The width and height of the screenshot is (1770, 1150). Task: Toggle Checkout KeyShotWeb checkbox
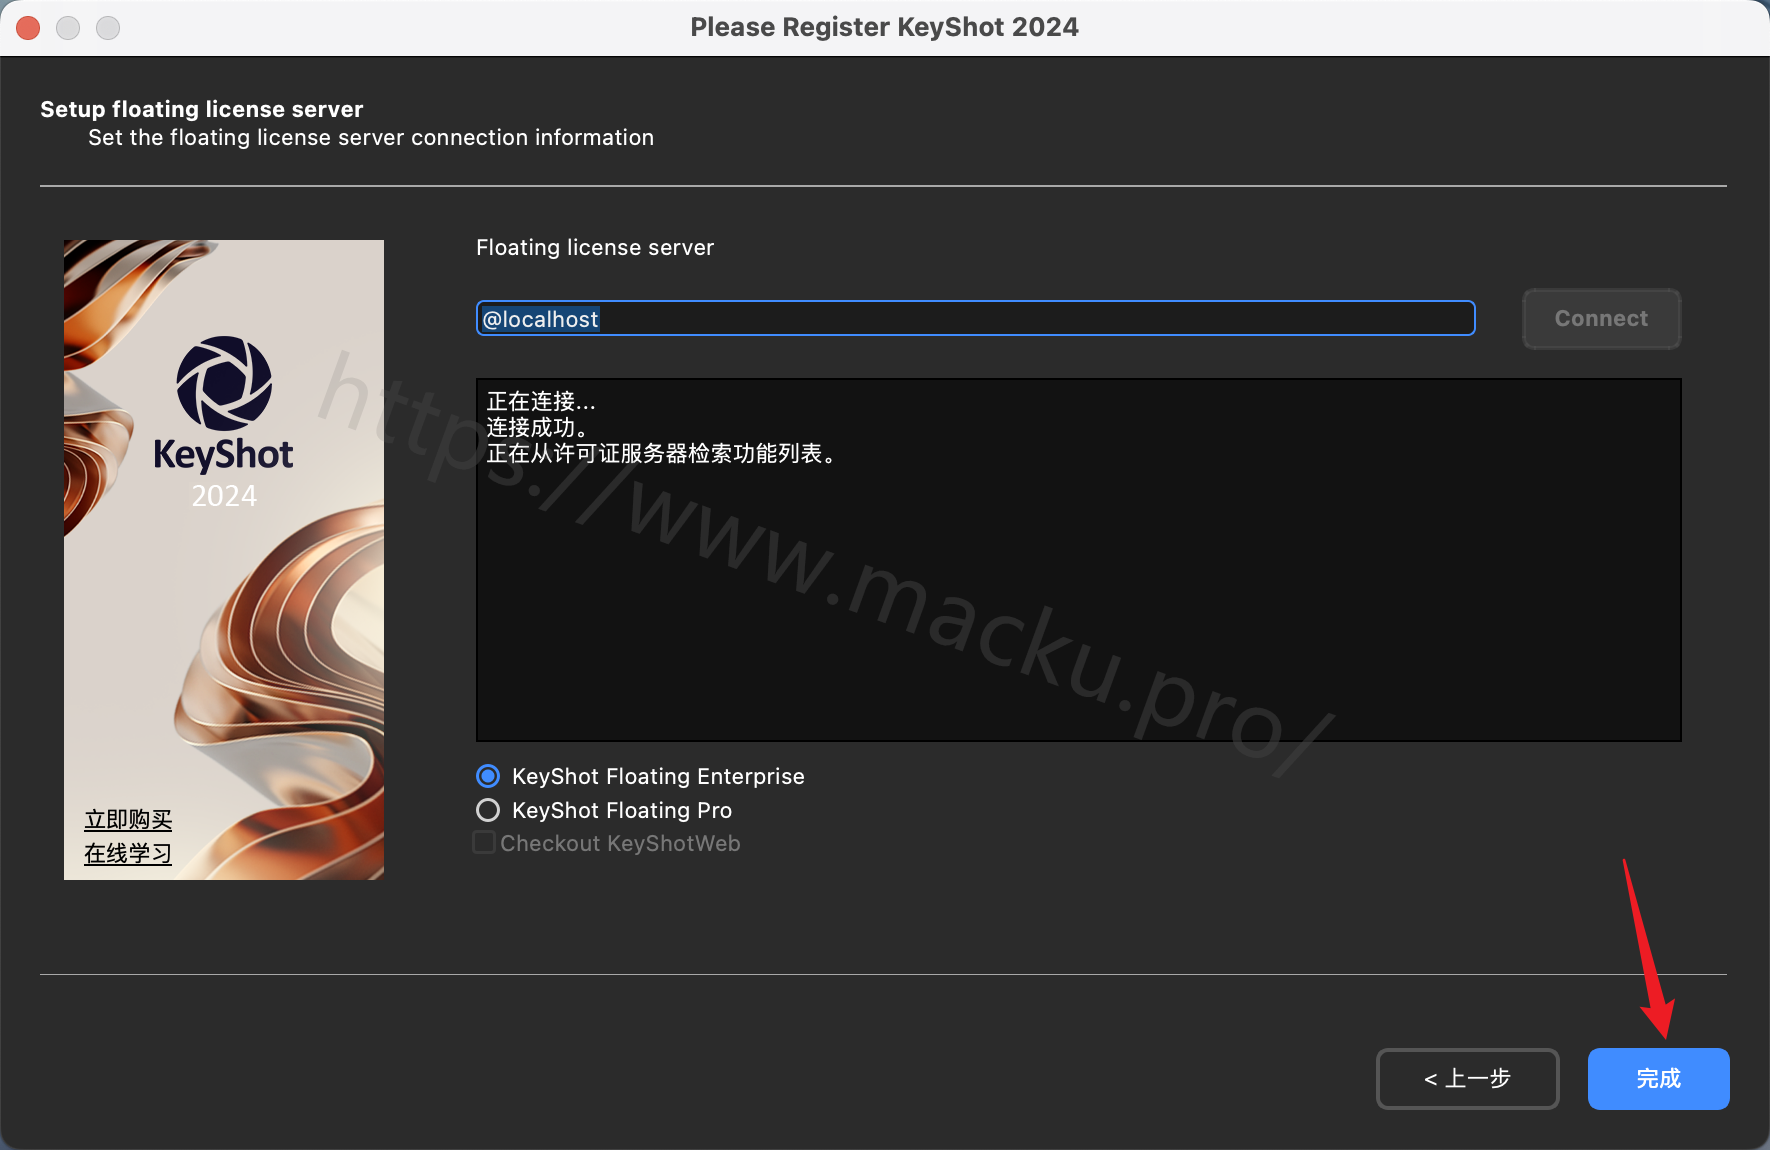(484, 843)
